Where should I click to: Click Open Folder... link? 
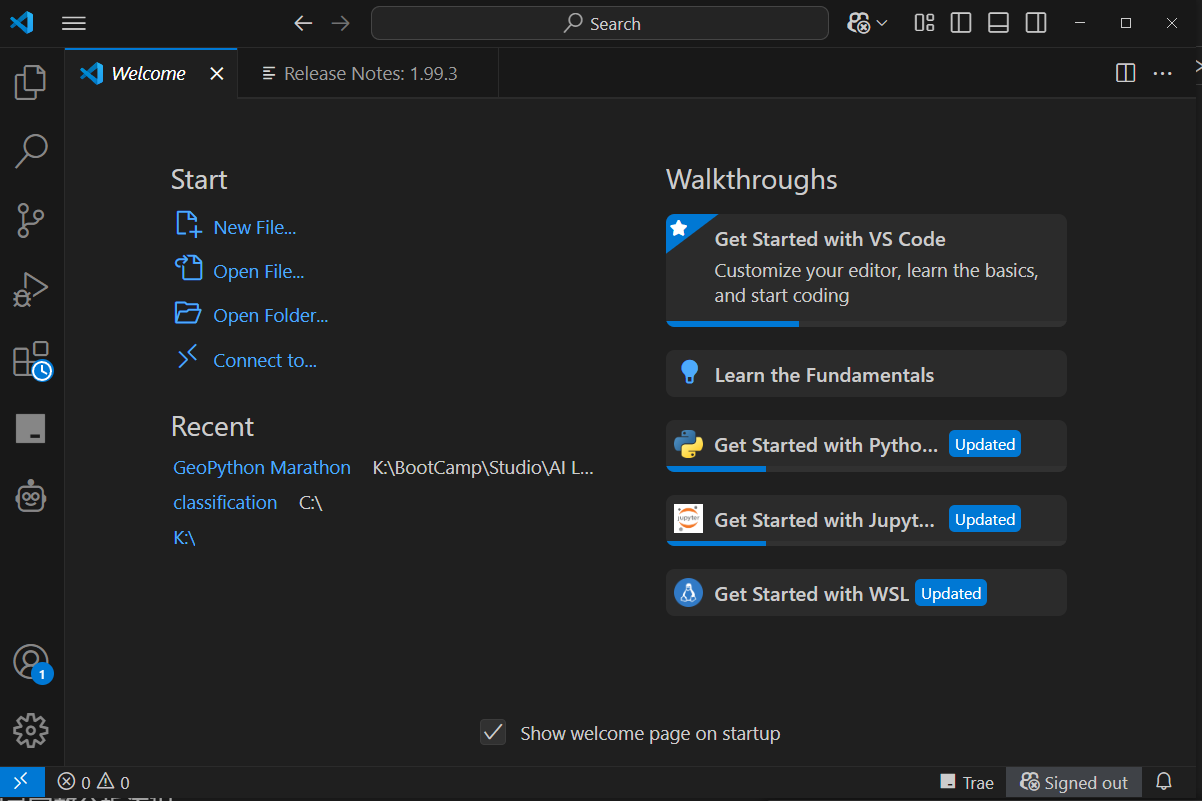coord(270,316)
